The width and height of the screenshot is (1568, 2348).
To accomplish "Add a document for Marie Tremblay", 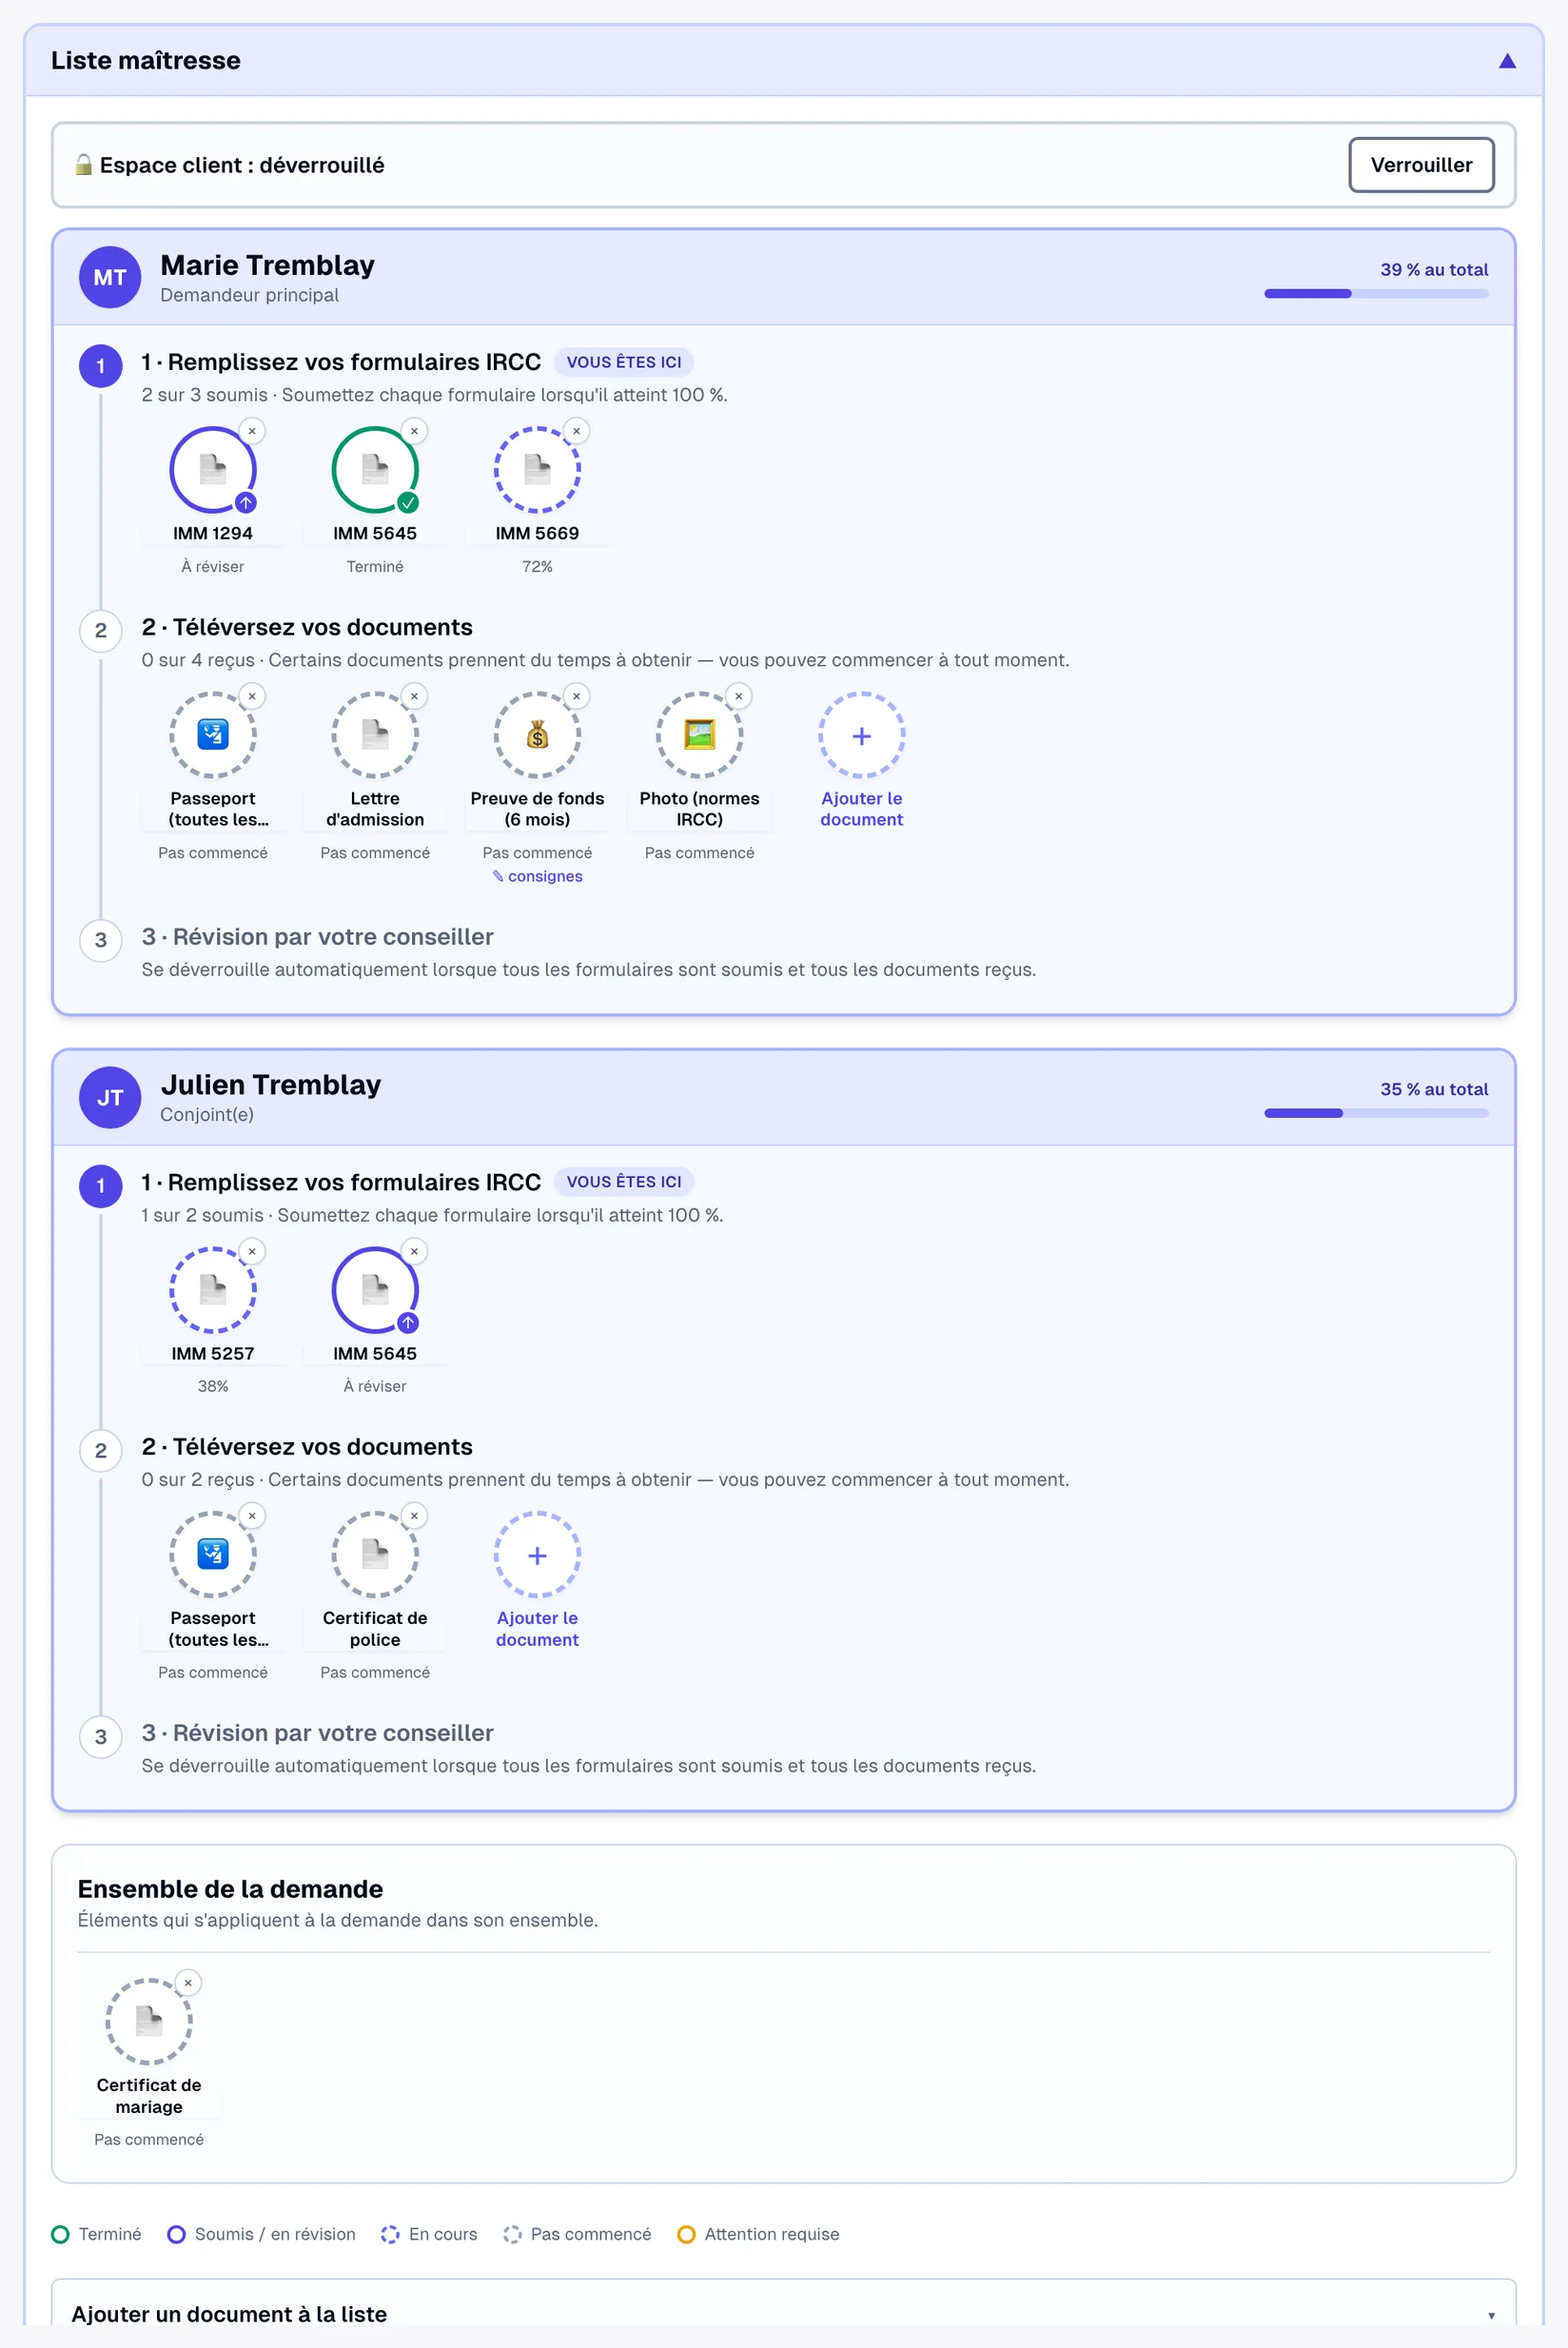I will click(x=861, y=760).
